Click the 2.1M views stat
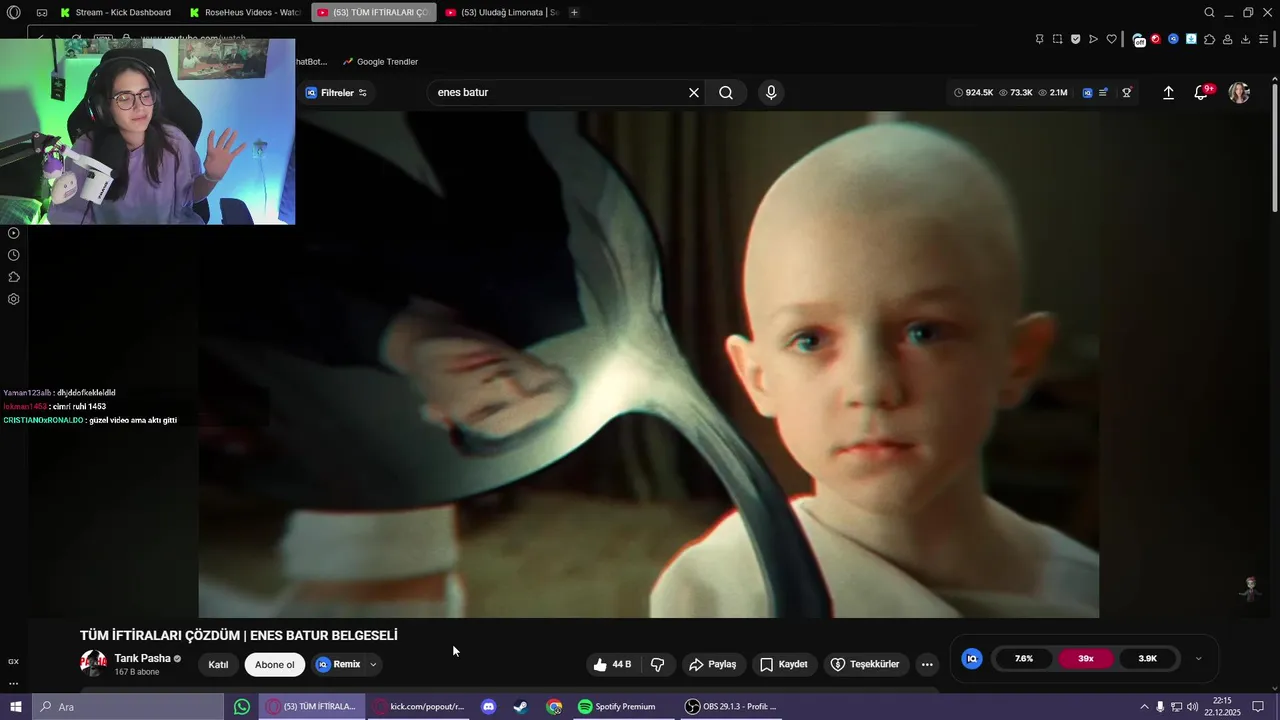1280x720 pixels. pos(1053,92)
